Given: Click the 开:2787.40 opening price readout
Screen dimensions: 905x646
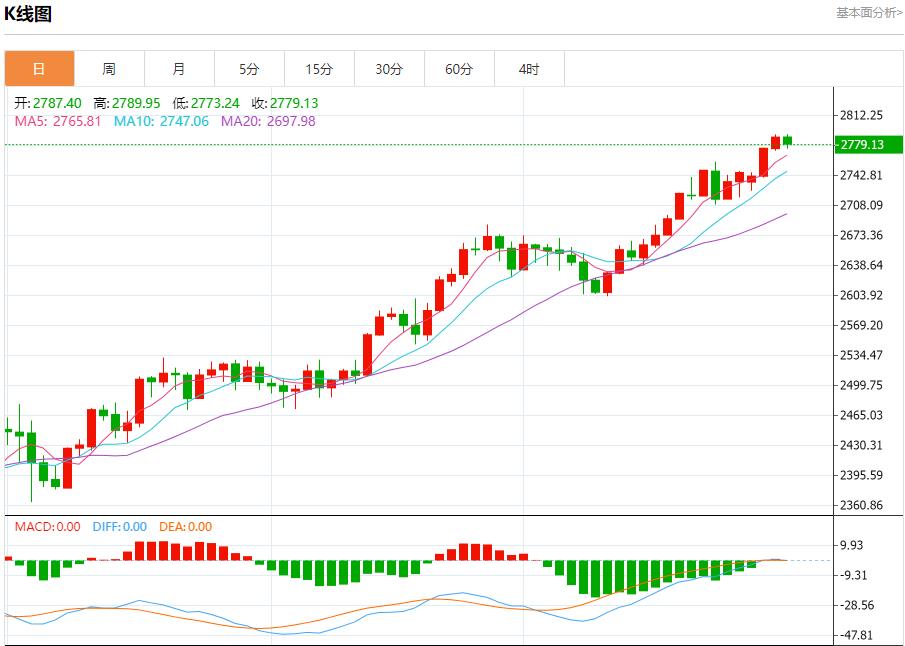Looking at the screenshot, I should [48, 103].
